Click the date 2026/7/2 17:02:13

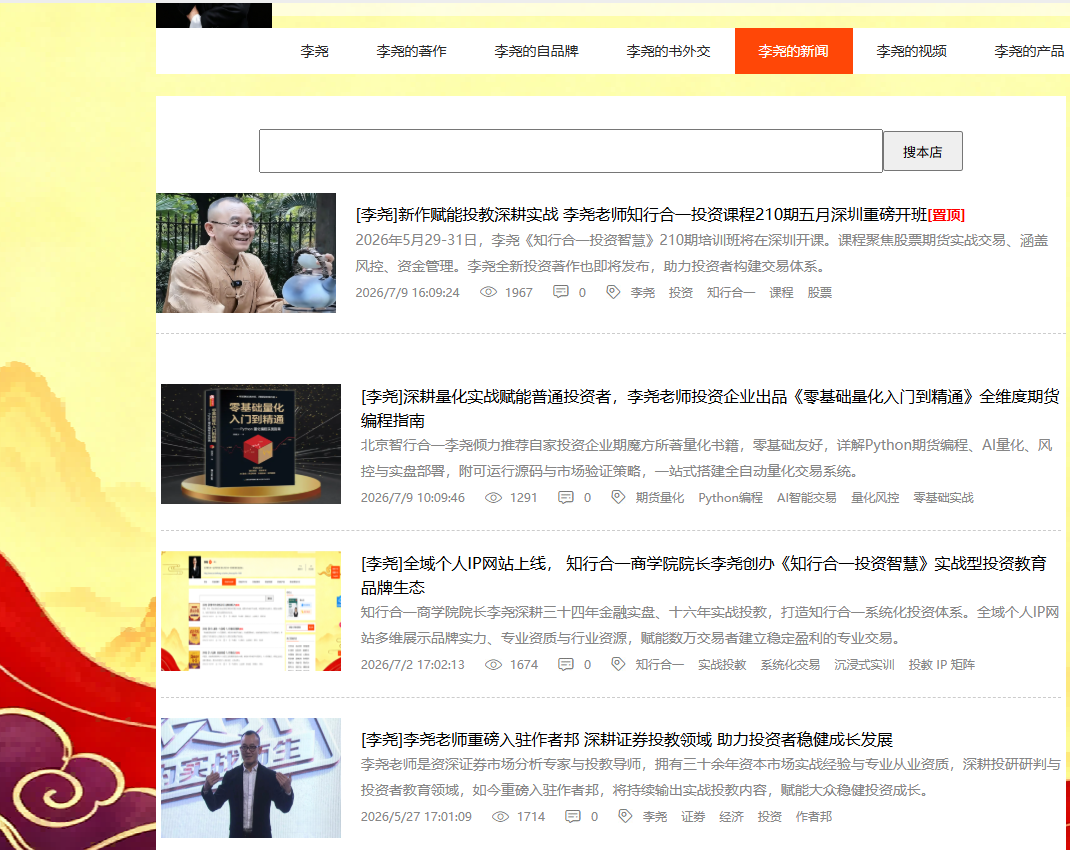tap(413, 664)
